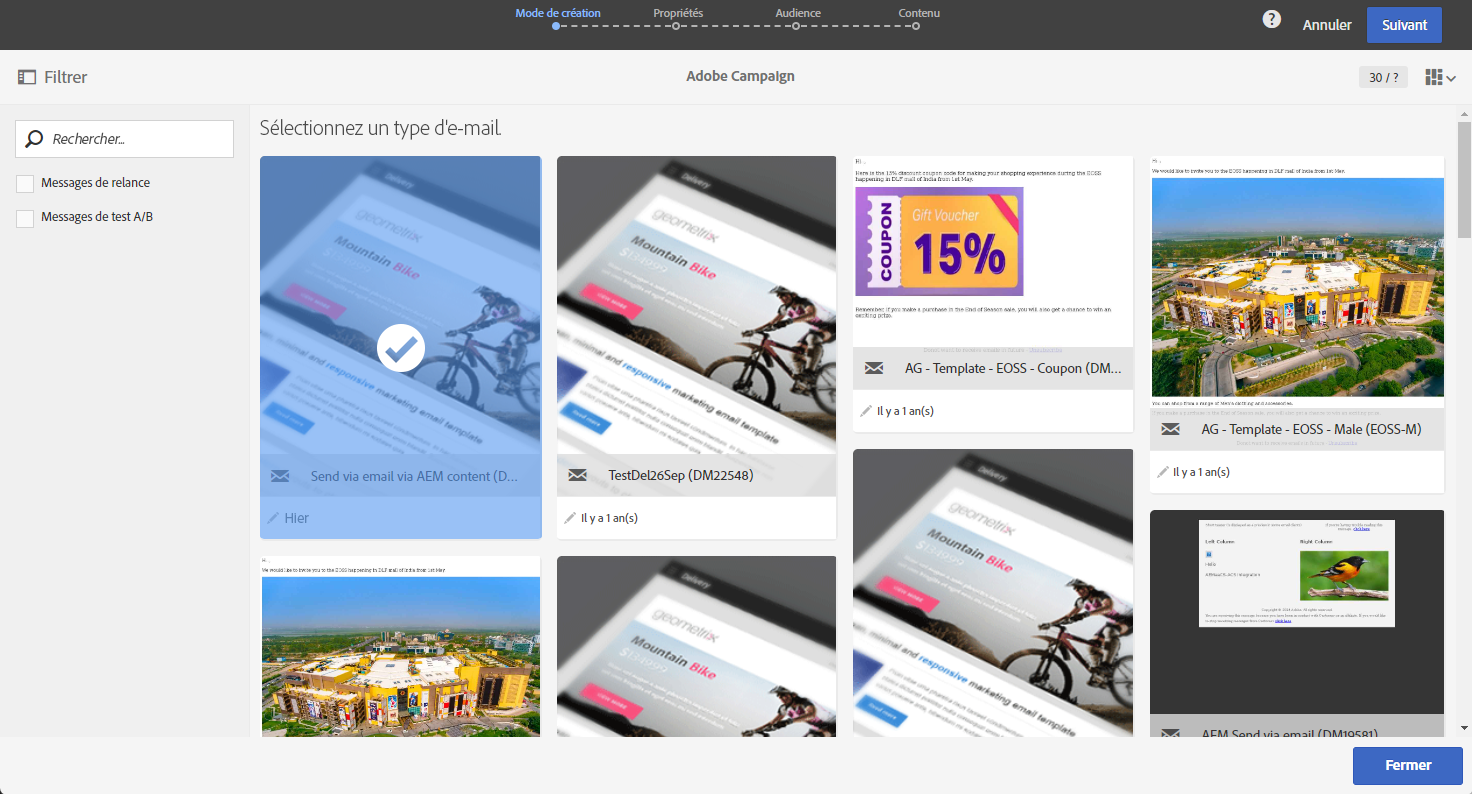1472x794 pixels.
Task: Click the Suivant button
Action: [1404, 25]
